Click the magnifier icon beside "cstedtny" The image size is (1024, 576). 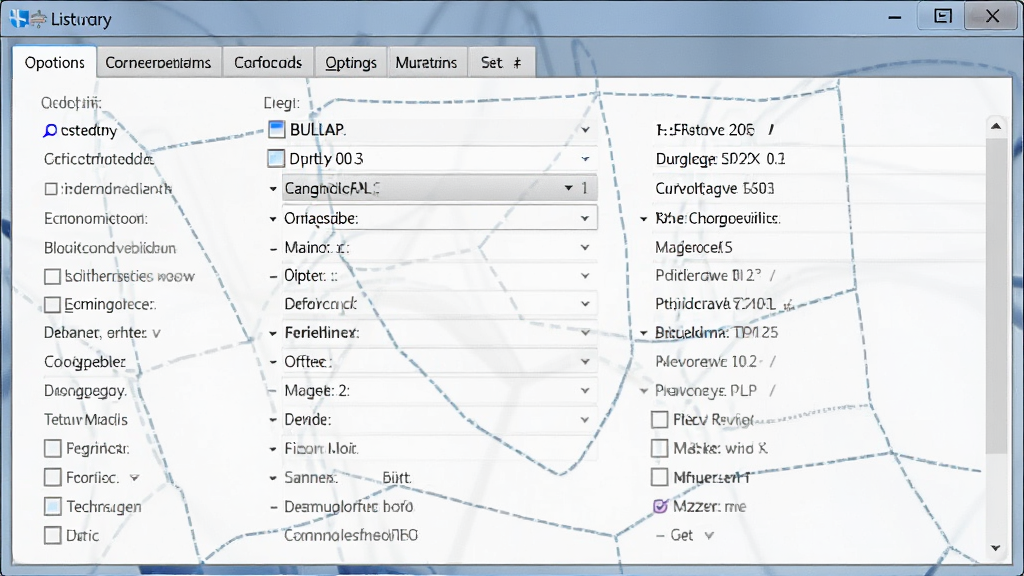[x=50, y=131]
